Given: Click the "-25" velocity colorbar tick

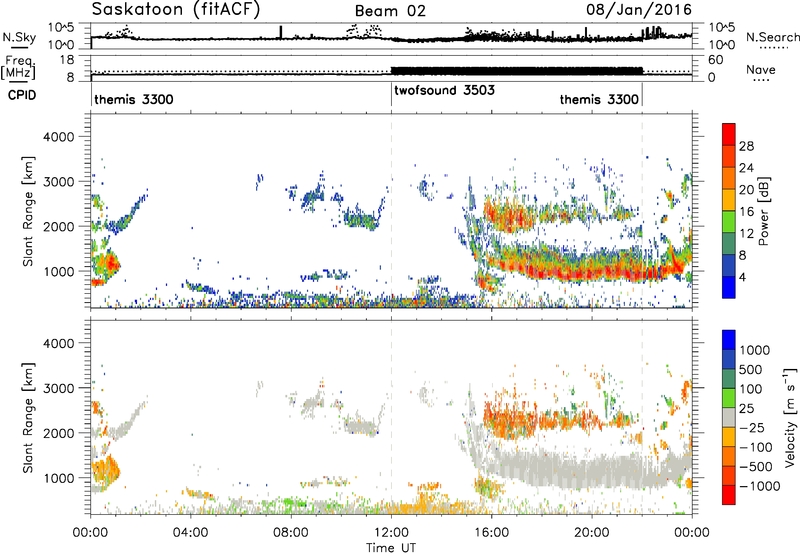Looking at the screenshot, I should [752, 427].
